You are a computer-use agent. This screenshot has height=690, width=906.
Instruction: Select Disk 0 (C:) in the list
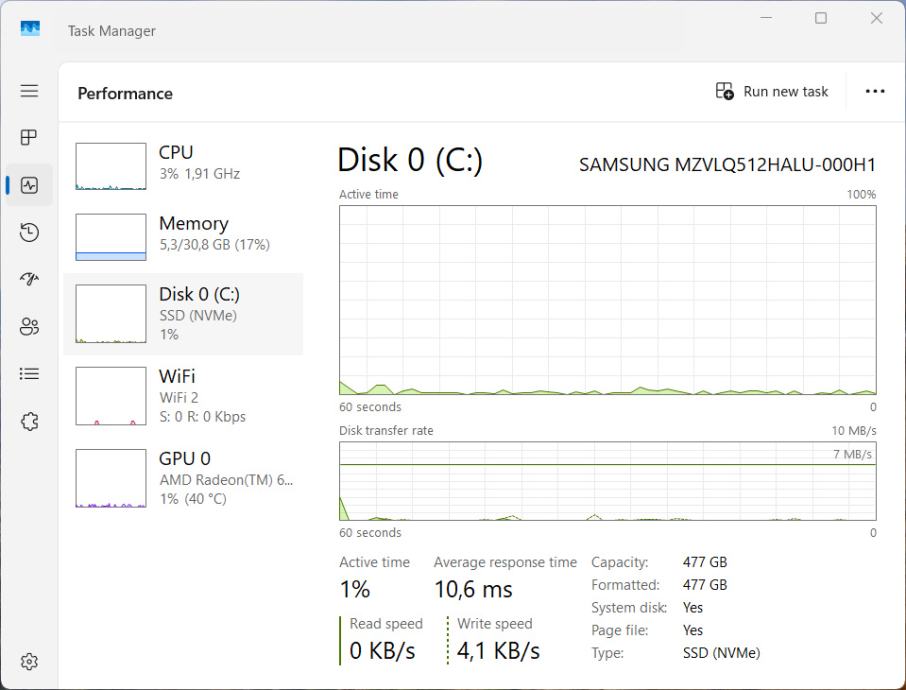[x=183, y=314]
